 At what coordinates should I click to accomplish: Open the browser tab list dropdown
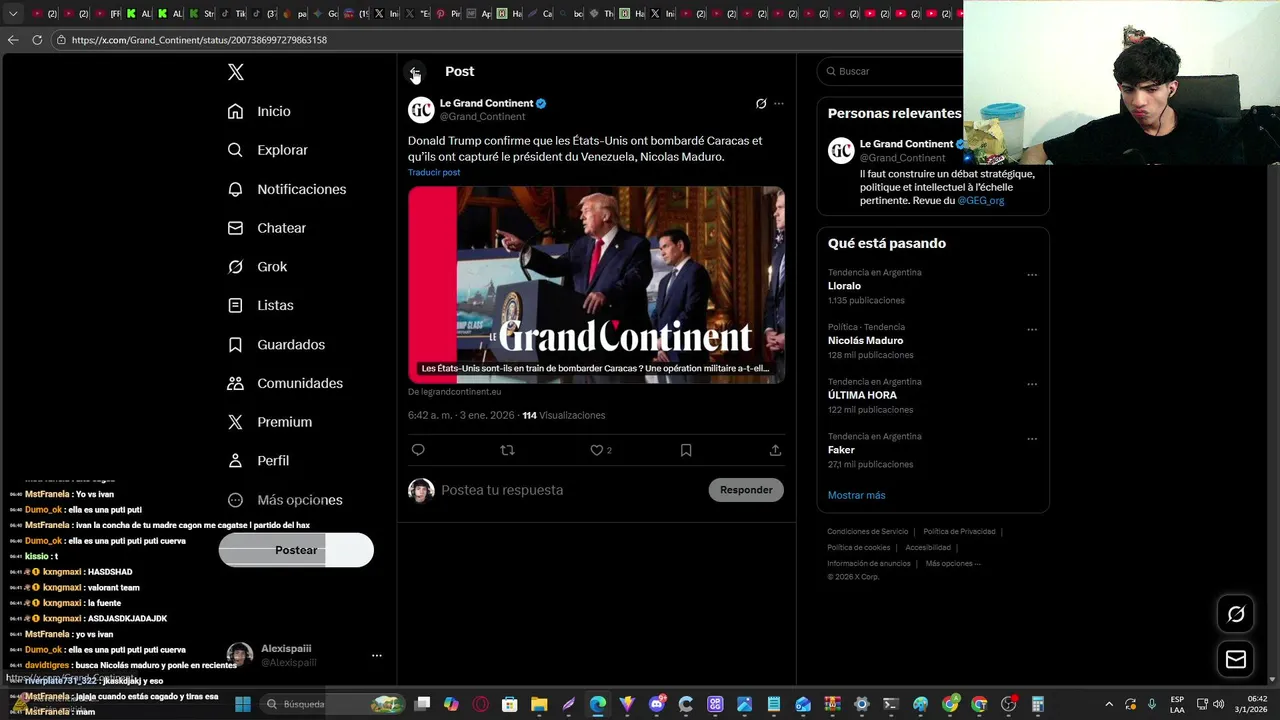click(13, 14)
